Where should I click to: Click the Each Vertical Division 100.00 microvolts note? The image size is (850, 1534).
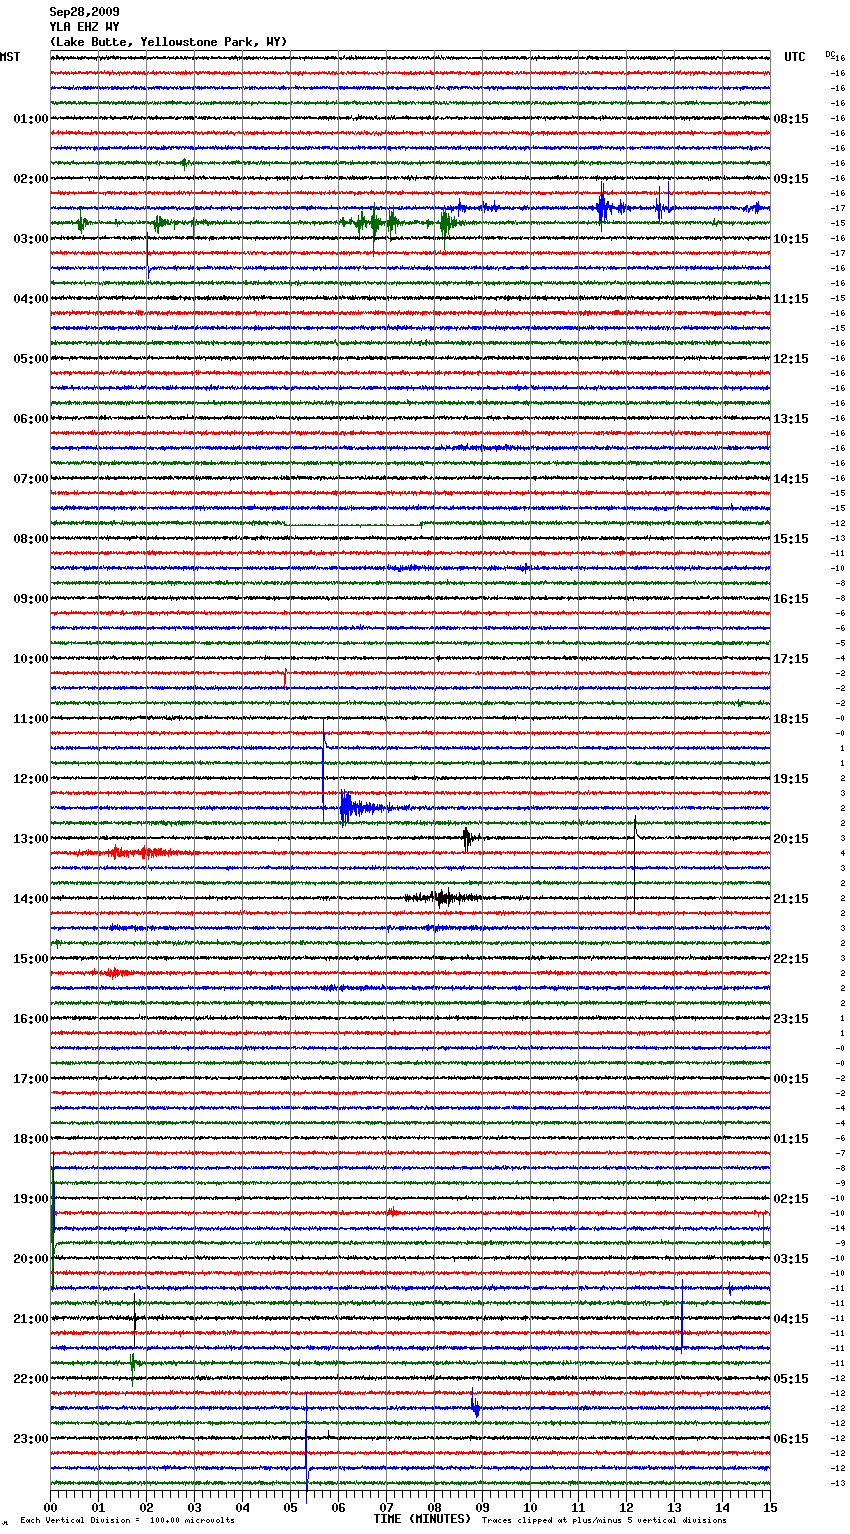pos(127,1520)
